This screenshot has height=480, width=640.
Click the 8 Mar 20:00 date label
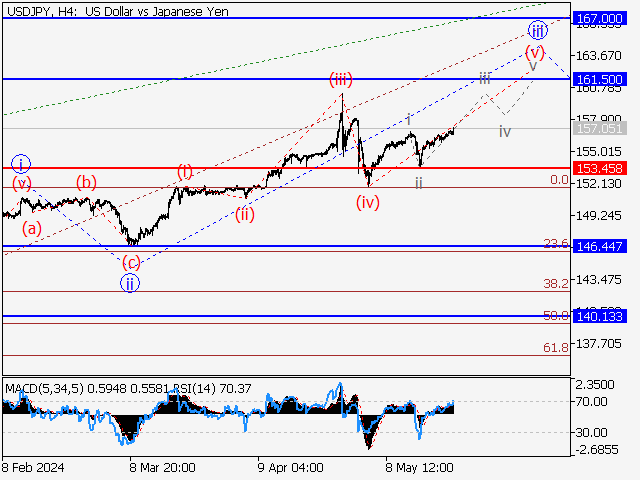162,467
